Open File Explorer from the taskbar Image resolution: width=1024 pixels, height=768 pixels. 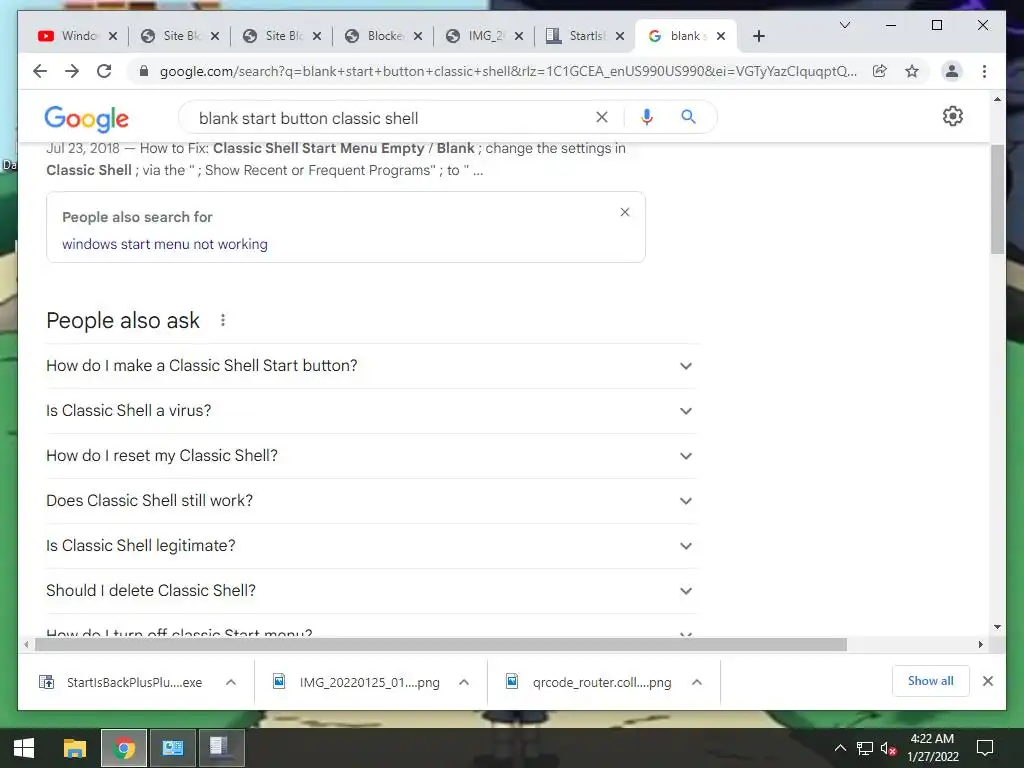pyautogui.click(x=74, y=748)
